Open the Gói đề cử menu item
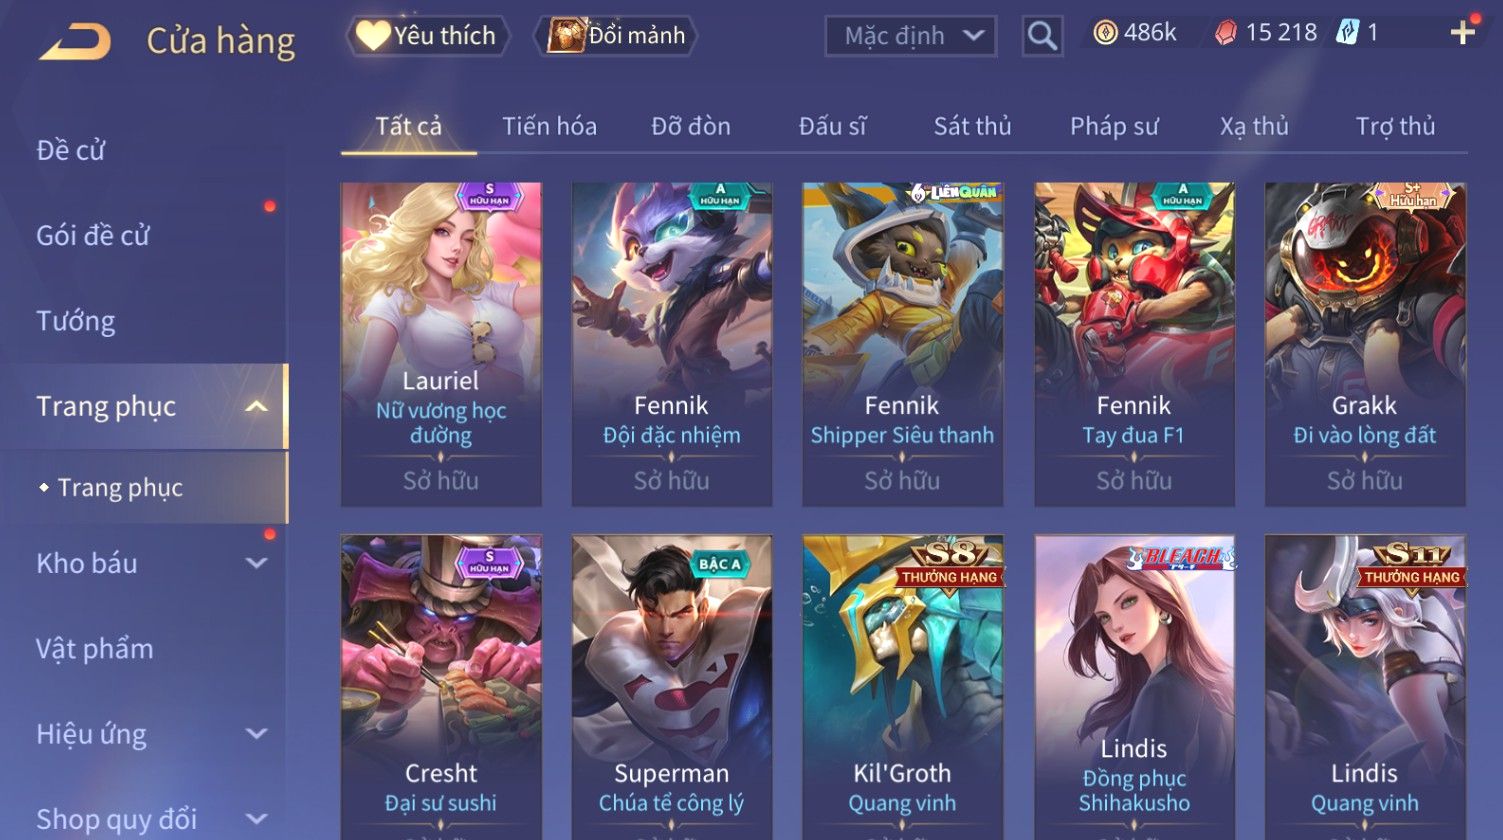 (x=93, y=236)
